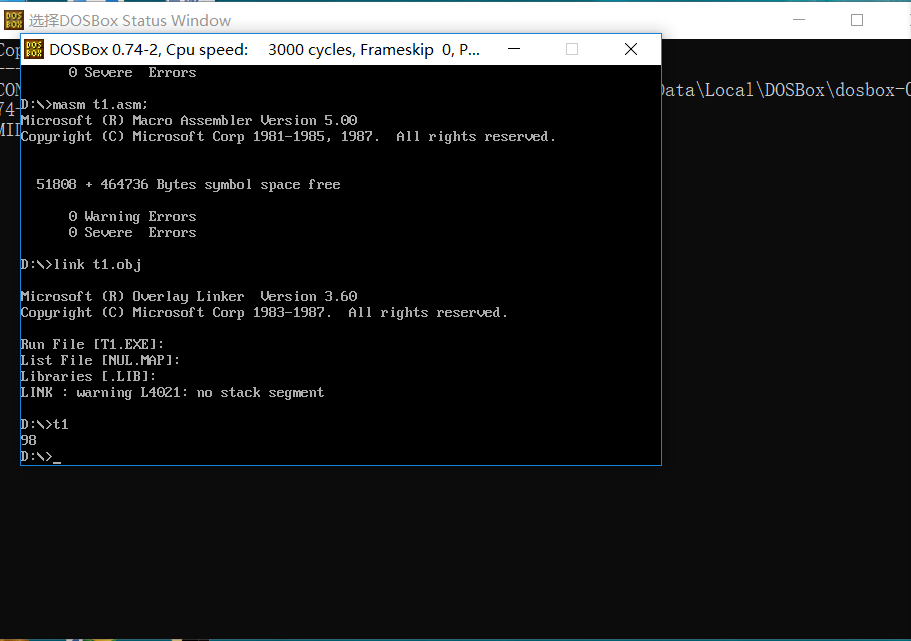Click 'Overlay Linker Version 3.60' line
Image resolution: width=911 pixels, height=641 pixels.
tap(189, 296)
